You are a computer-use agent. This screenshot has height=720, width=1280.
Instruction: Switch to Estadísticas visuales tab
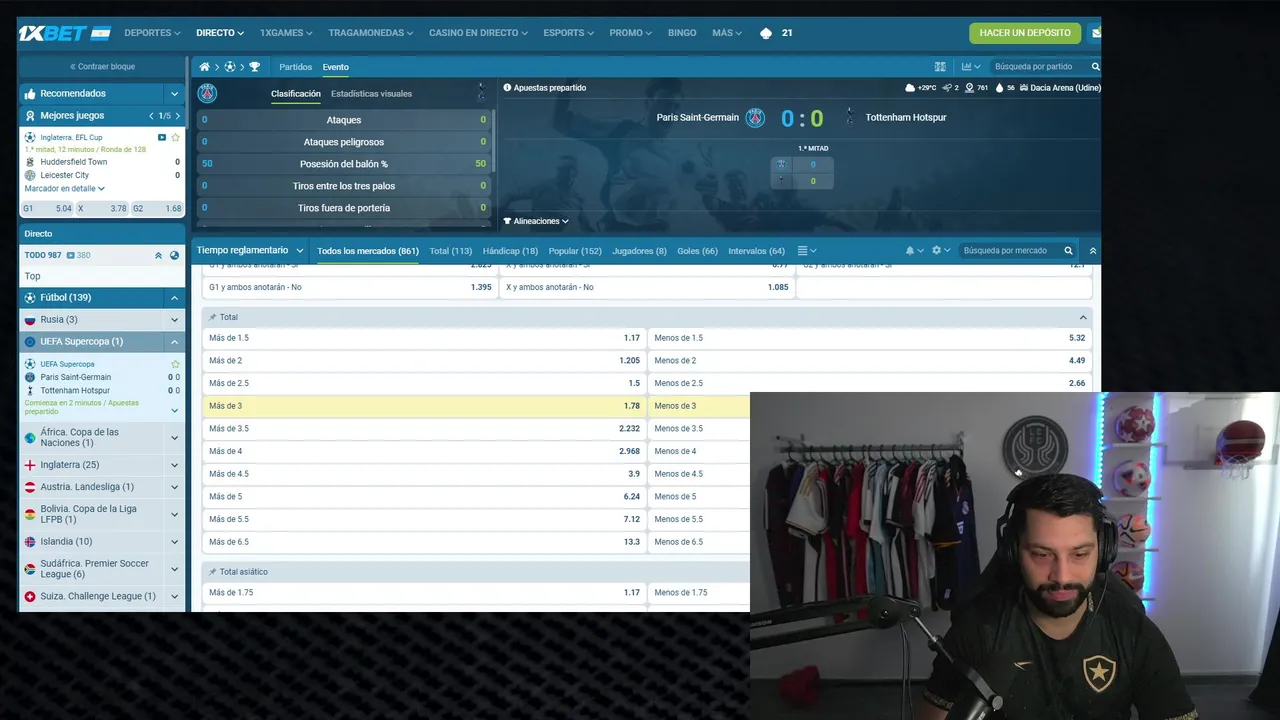tap(371, 94)
